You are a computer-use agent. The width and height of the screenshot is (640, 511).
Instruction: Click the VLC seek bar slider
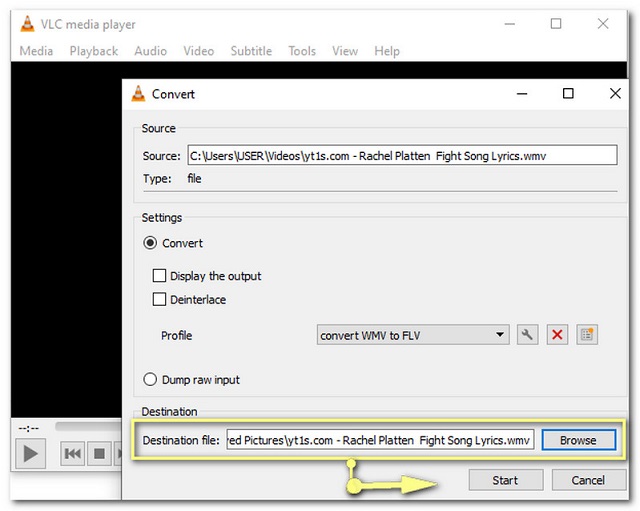click(88, 427)
